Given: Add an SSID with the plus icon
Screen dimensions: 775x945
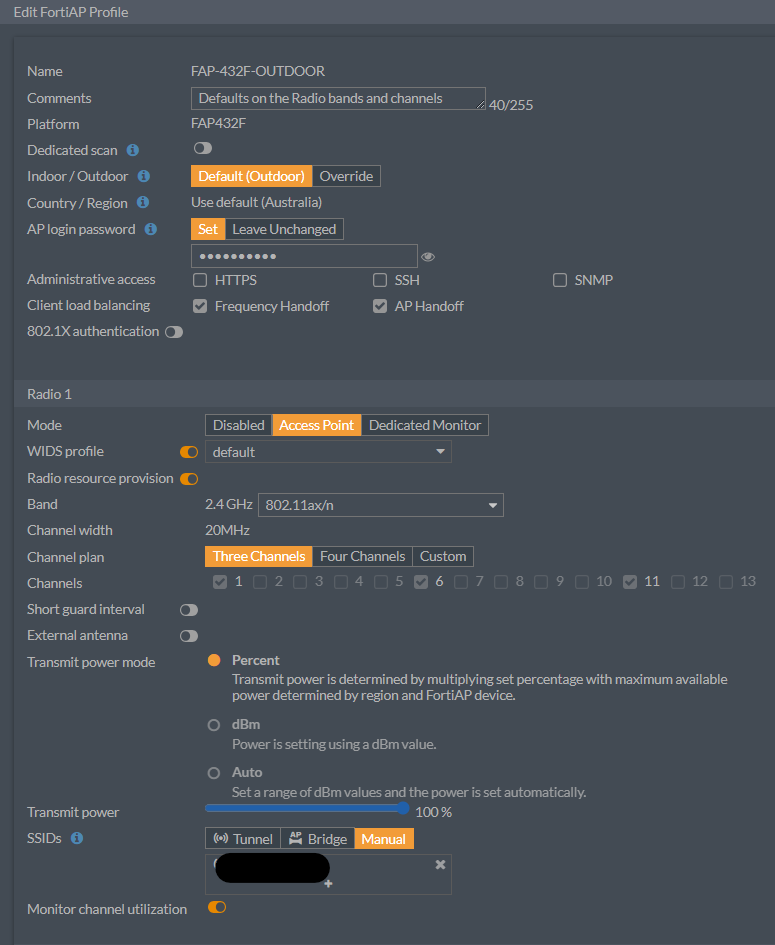Looking at the screenshot, I should 328,883.
